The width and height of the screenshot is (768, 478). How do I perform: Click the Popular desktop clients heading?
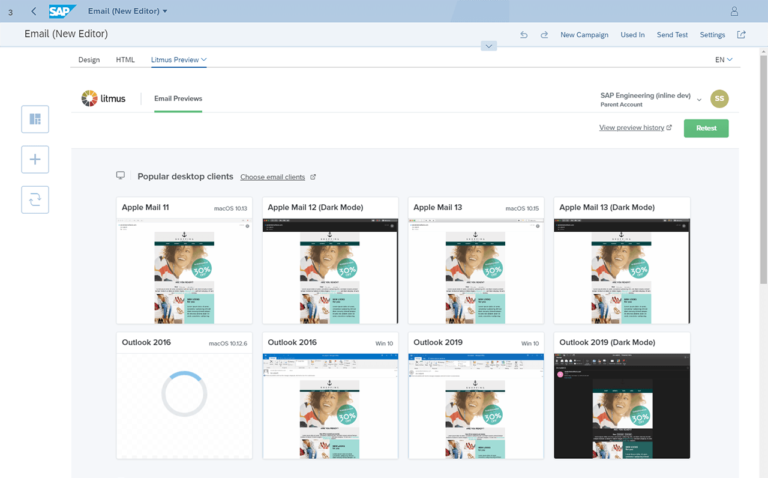pyautogui.click(x=185, y=176)
